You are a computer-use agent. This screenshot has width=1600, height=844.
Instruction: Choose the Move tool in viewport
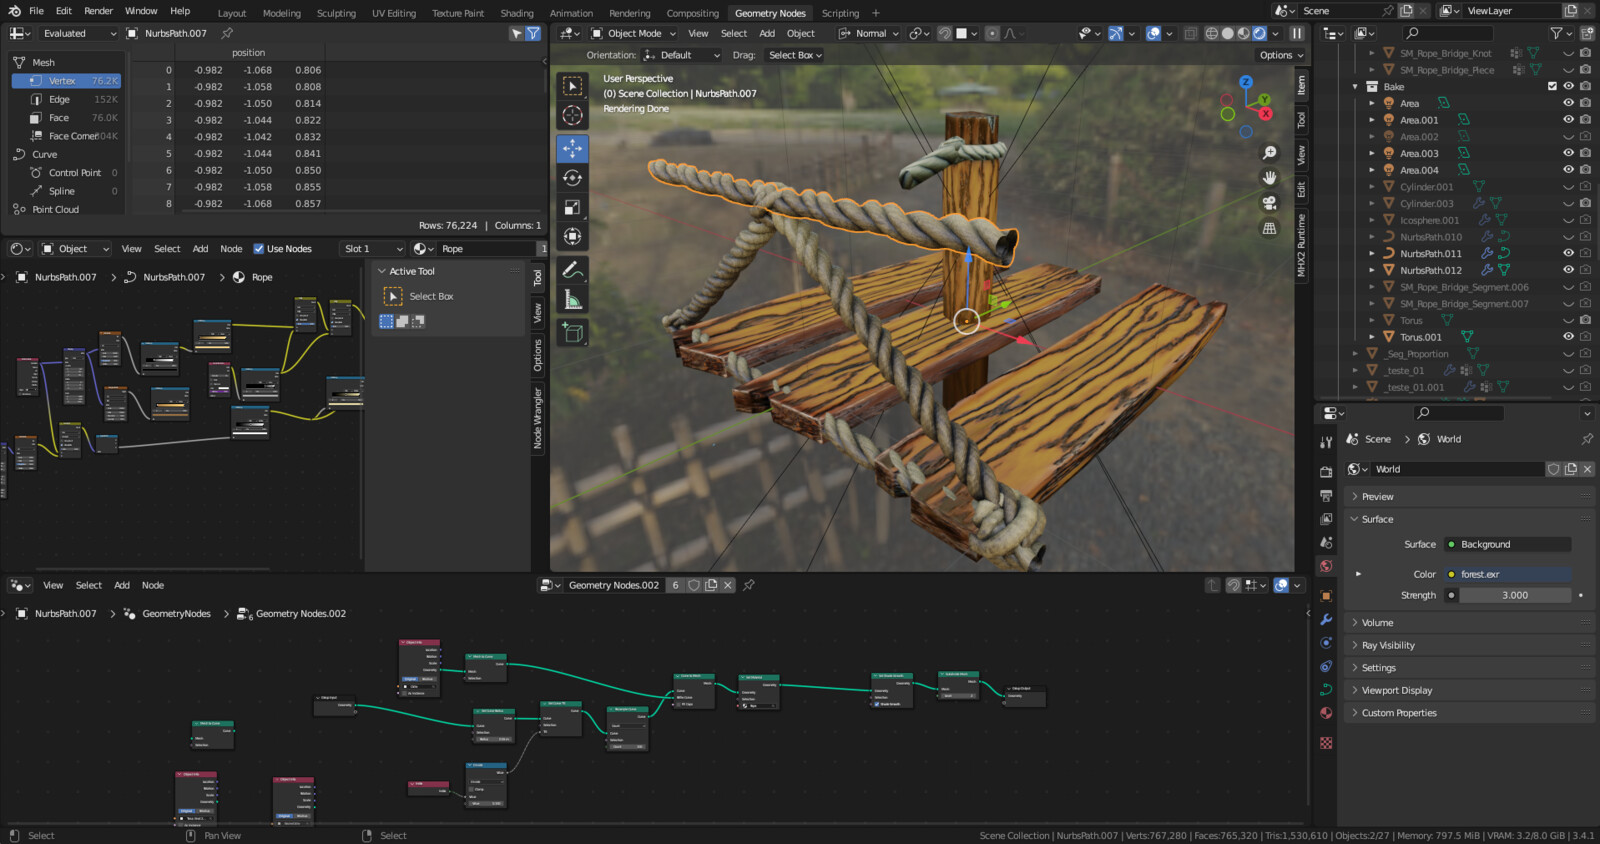(572, 149)
